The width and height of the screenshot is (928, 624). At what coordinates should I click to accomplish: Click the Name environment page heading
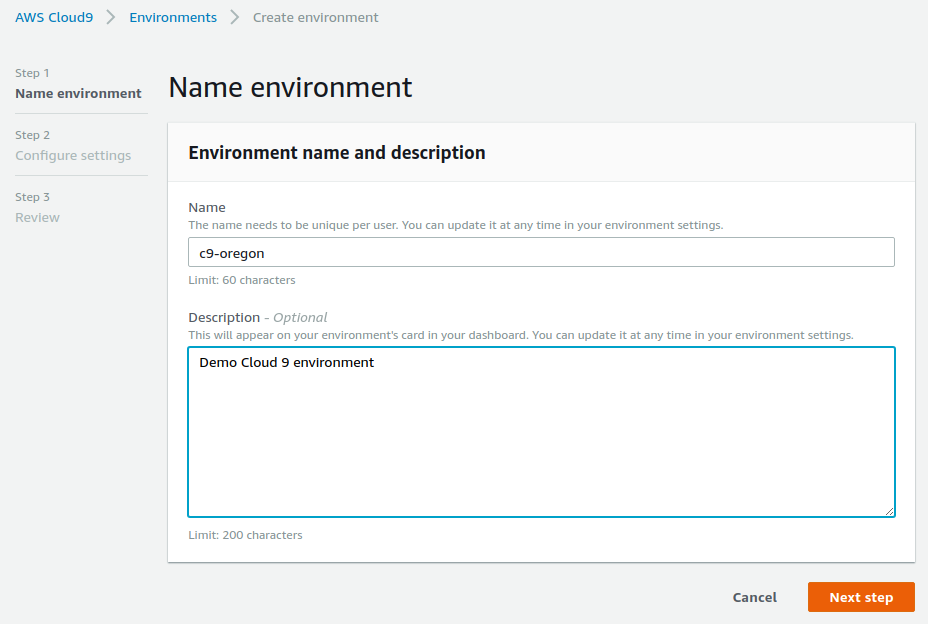[x=290, y=88]
